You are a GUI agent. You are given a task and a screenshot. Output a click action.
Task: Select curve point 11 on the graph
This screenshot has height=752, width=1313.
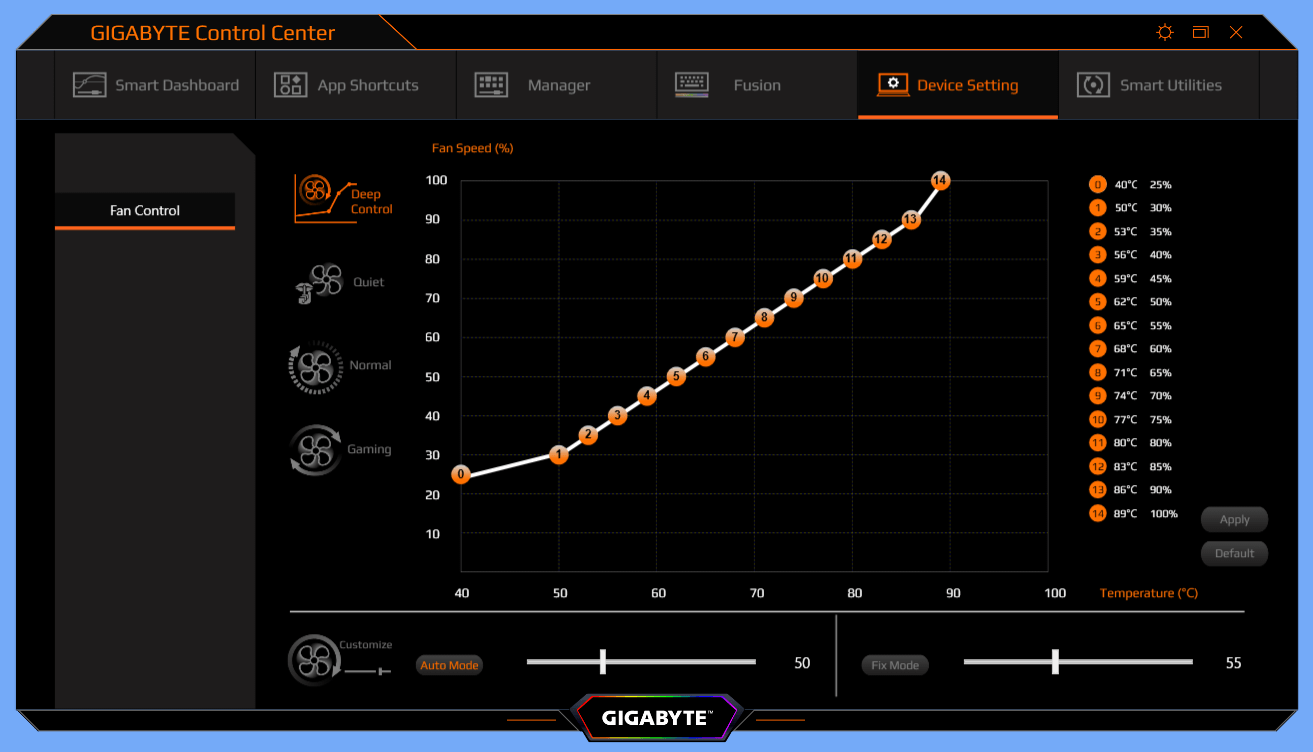click(852, 258)
